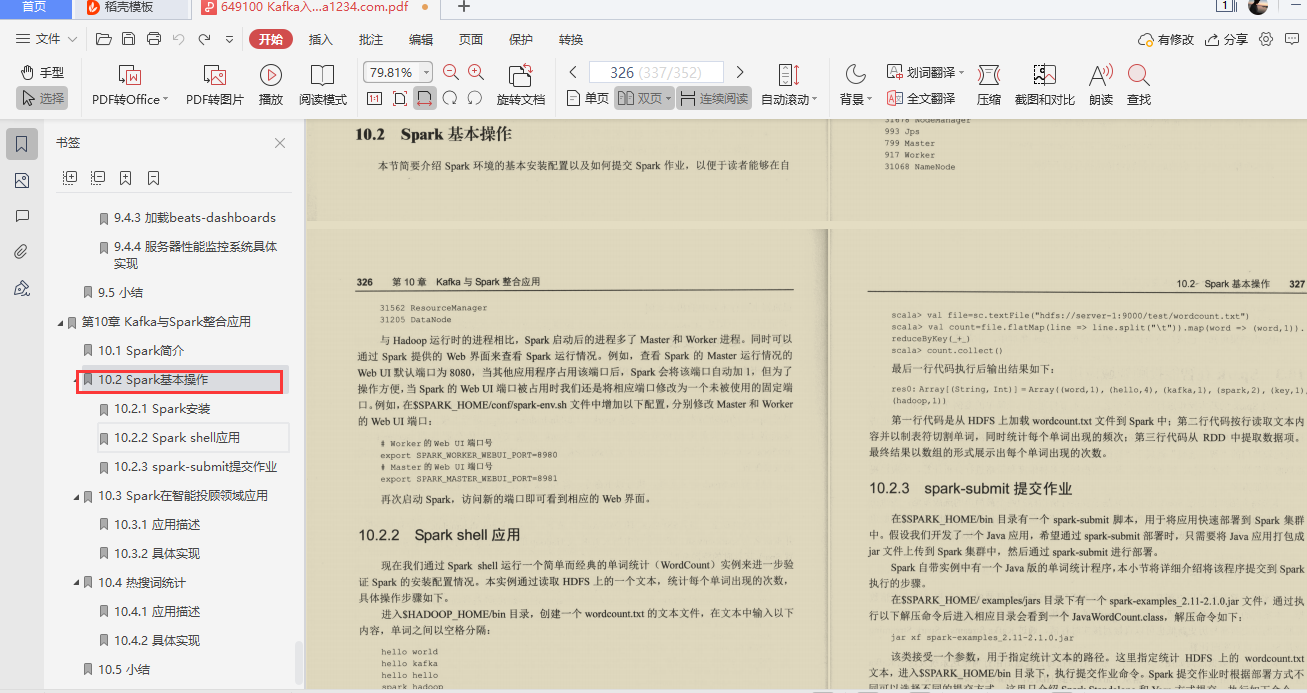Click the page number input field
The image size is (1307, 693).
(655, 72)
